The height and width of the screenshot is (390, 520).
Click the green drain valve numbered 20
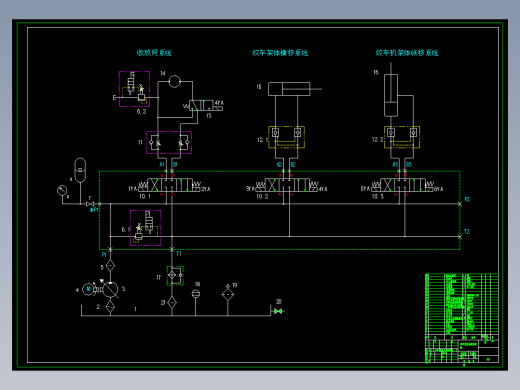pos(278,311)
